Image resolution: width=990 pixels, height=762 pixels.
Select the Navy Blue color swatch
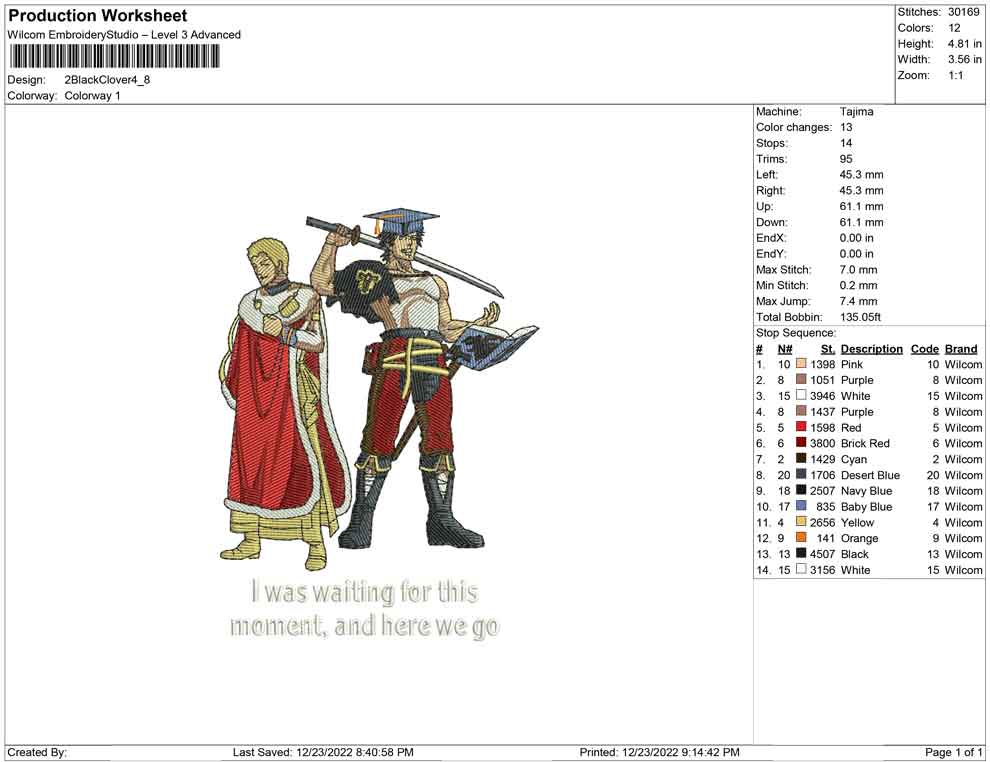(801, 490)
